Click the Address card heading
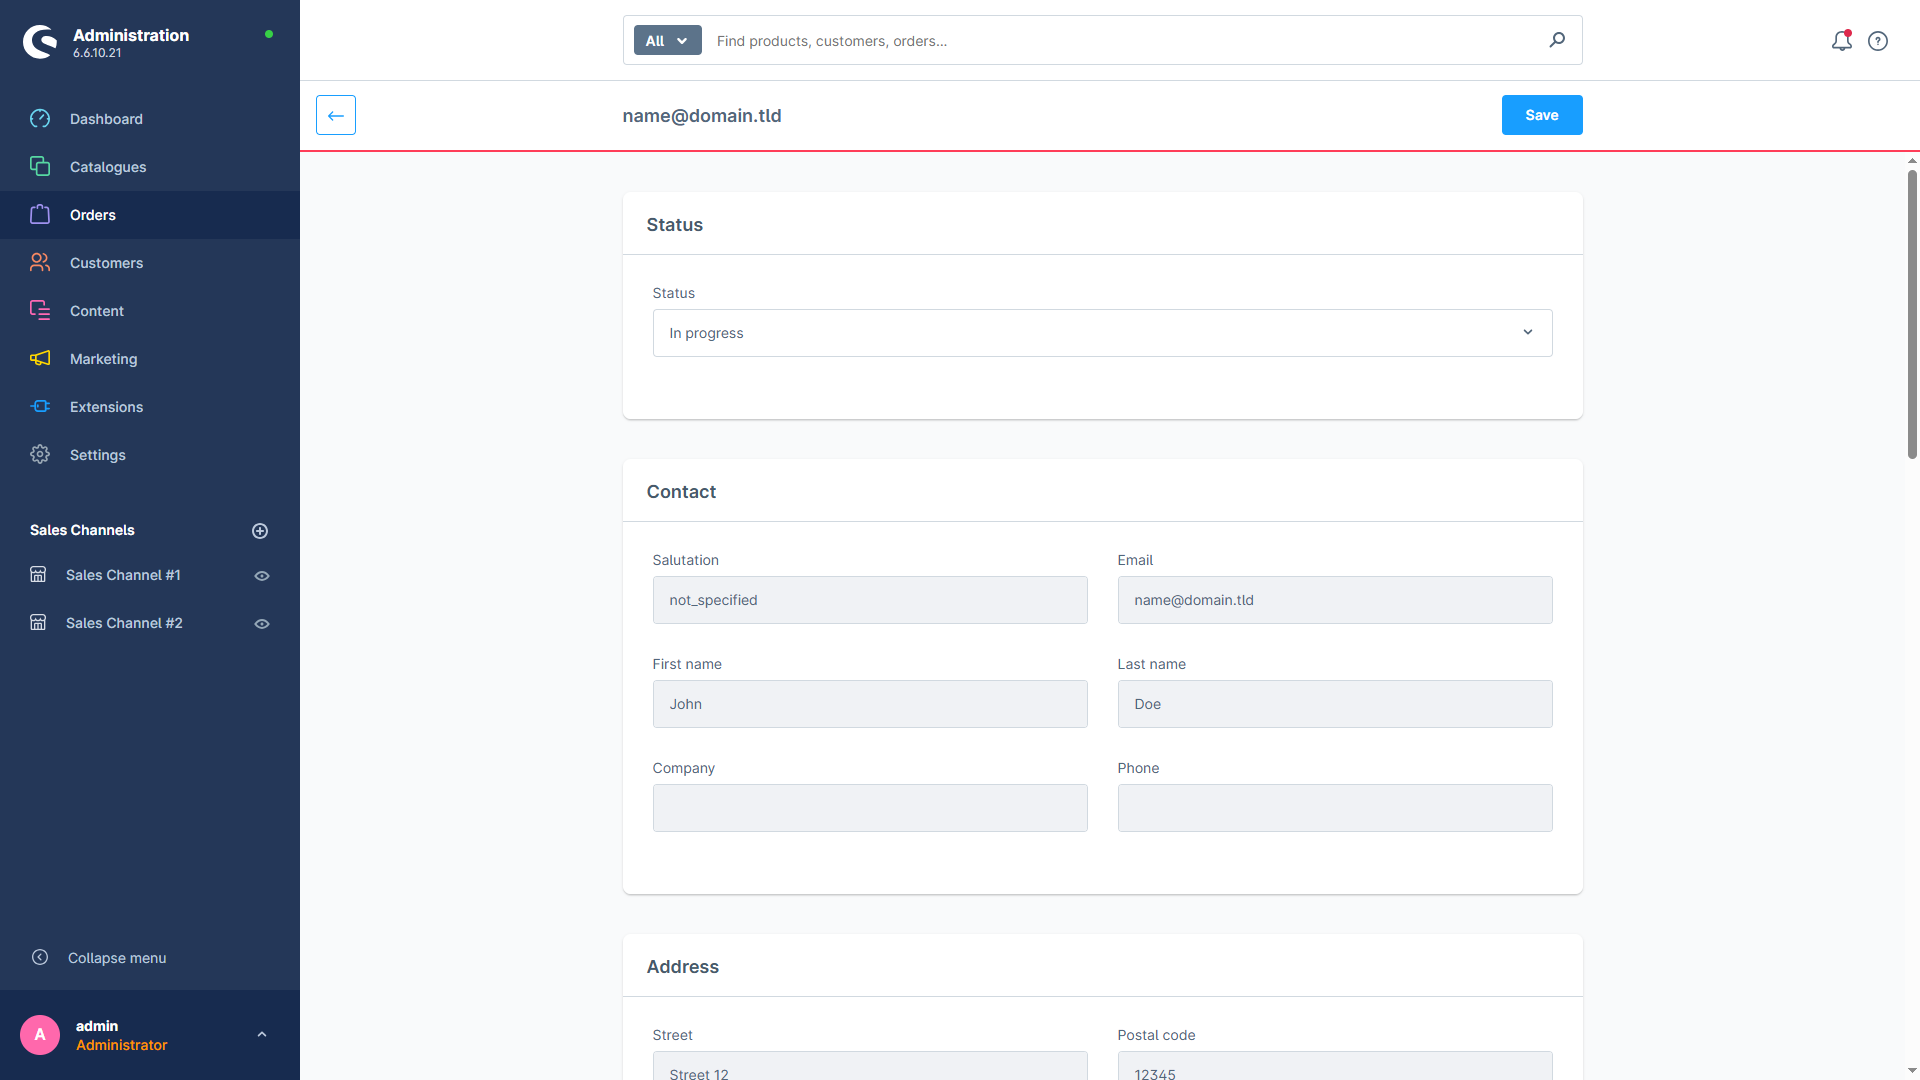This screenshot has width=1920, height=1080. pyautogui.click(x=683, y=967)
